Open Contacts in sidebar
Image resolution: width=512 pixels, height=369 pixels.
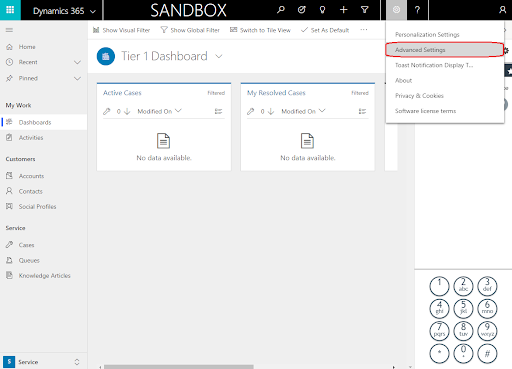(x=43, y=191)
